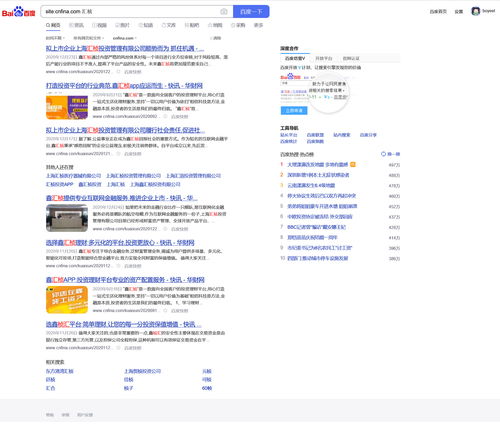Screen dimensions: 500x439
Task: Open 帮助 link in footer
Action: (50, 415)
